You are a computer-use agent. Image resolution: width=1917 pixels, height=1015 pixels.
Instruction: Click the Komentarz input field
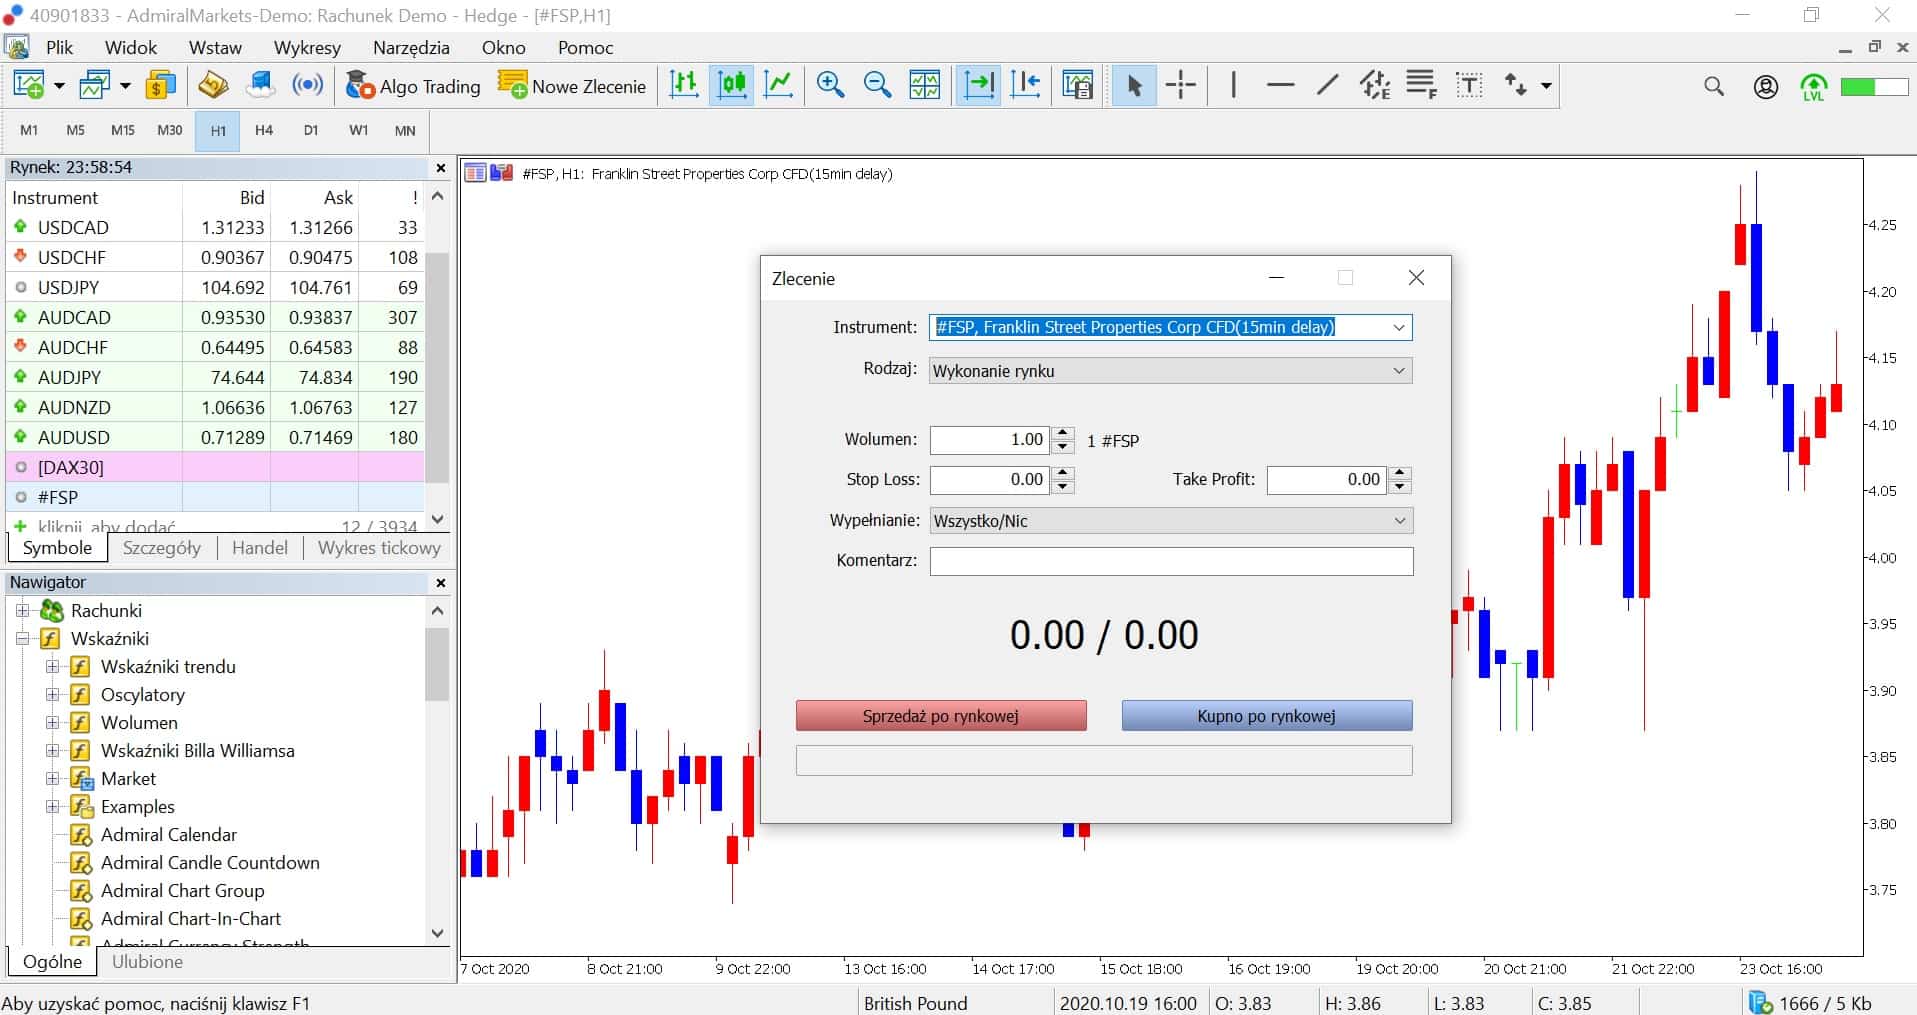1171,561
